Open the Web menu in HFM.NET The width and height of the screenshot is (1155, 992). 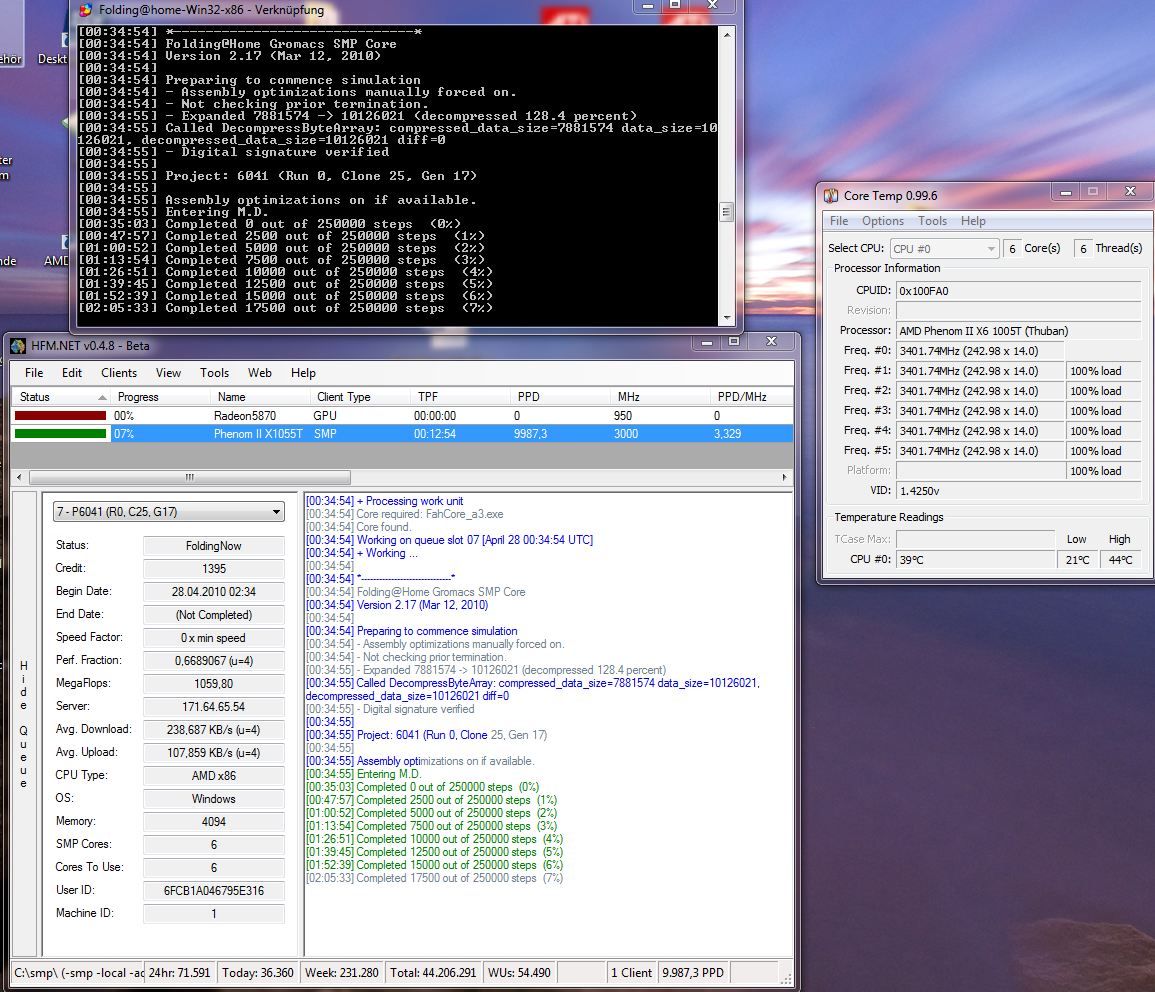259,373
